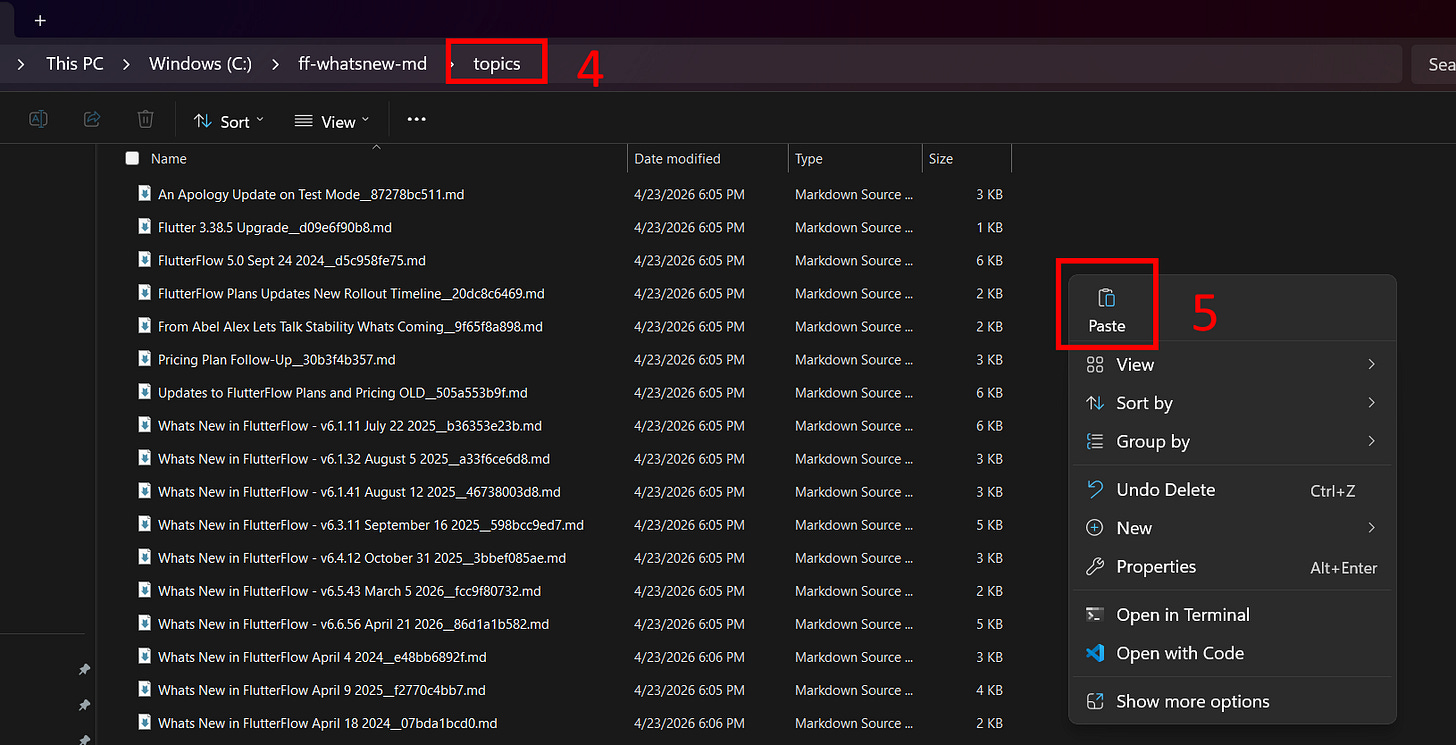
Task: Click the Delete trash icon in toolbar
Action: pos(145,120)
